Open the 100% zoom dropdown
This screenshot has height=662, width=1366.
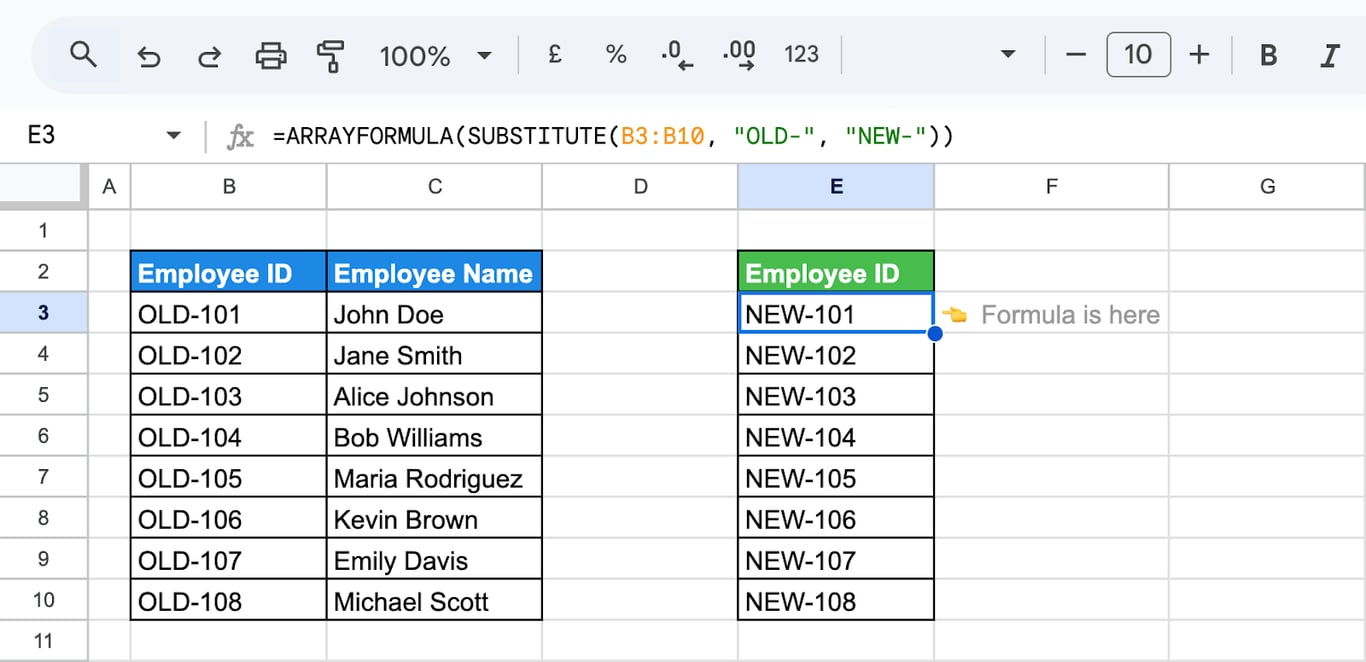[x=435, y=56]
